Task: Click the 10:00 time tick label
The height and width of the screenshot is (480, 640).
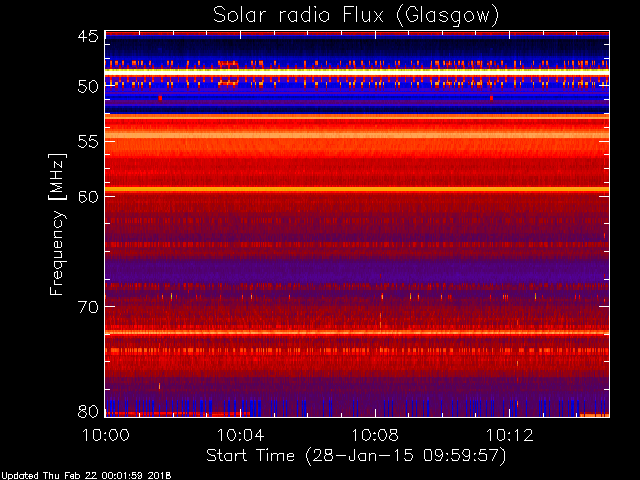Action: click(x=106, y=435)
